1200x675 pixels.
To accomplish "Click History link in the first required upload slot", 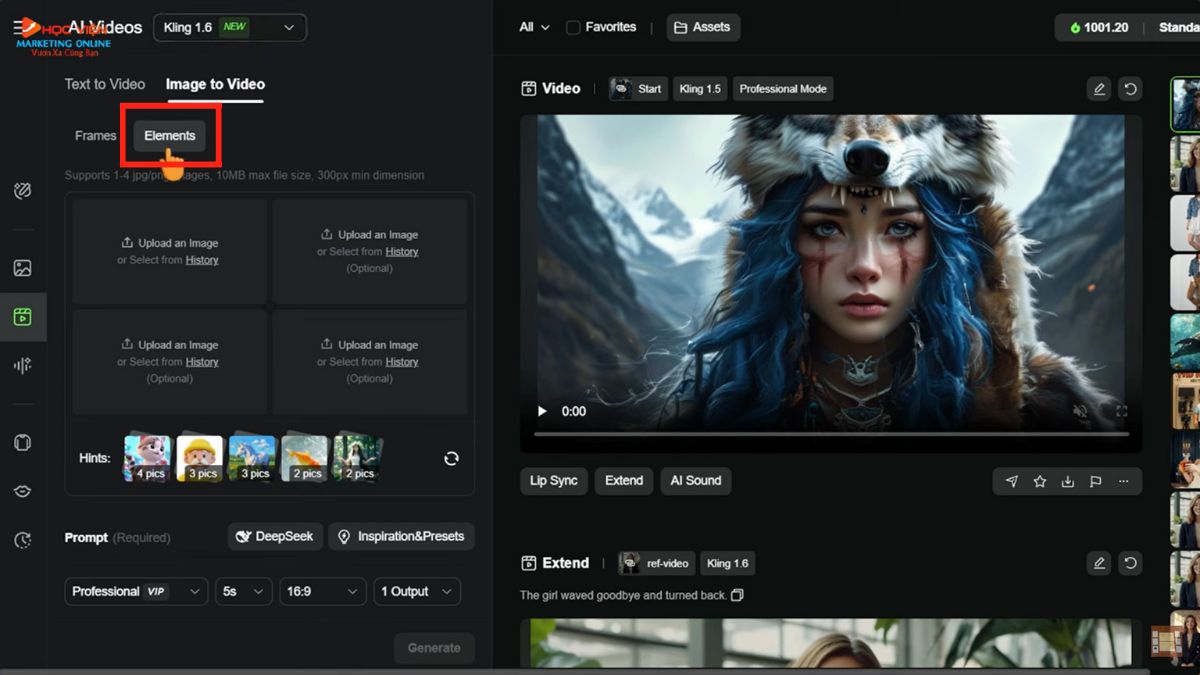I will tap(202, 260).
